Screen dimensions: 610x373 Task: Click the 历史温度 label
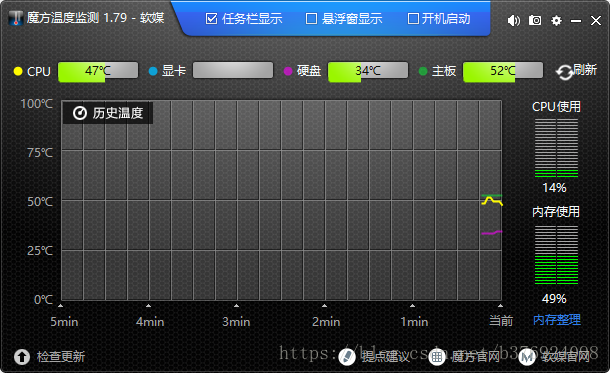118,113
